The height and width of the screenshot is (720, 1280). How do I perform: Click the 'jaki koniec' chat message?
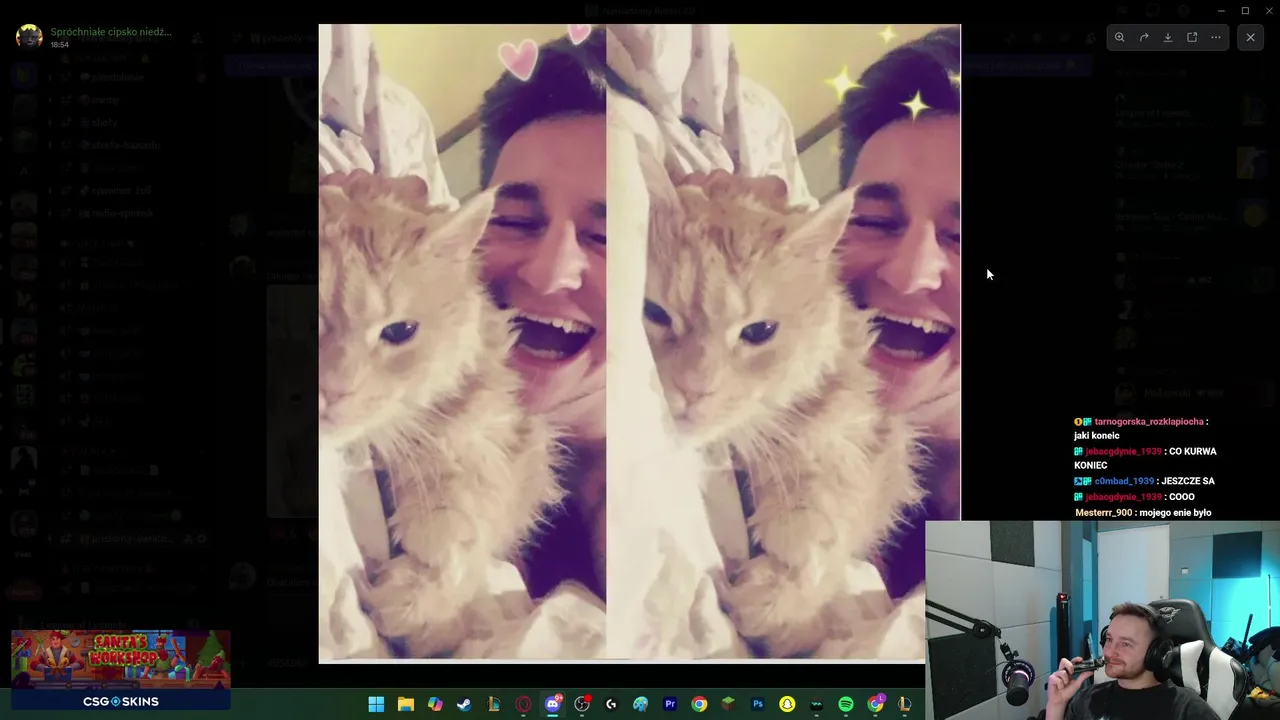(1097, 436)
